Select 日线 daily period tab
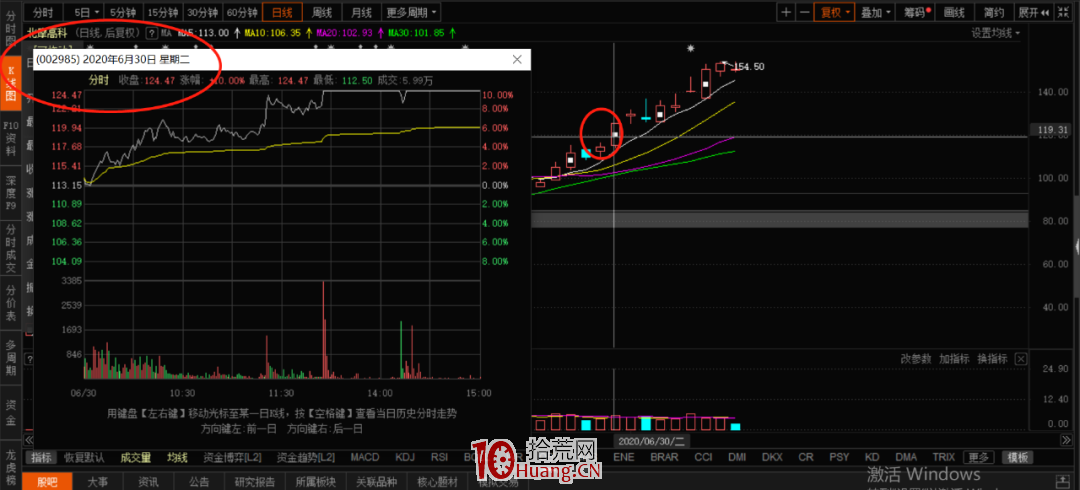This screenshot has height=490, width=1080. point(282,12)
